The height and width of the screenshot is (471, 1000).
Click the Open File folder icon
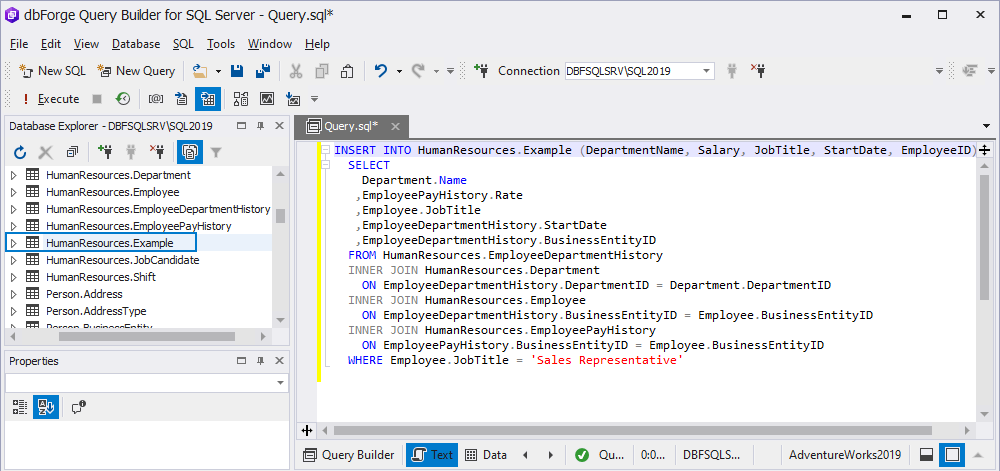[201, 71]
